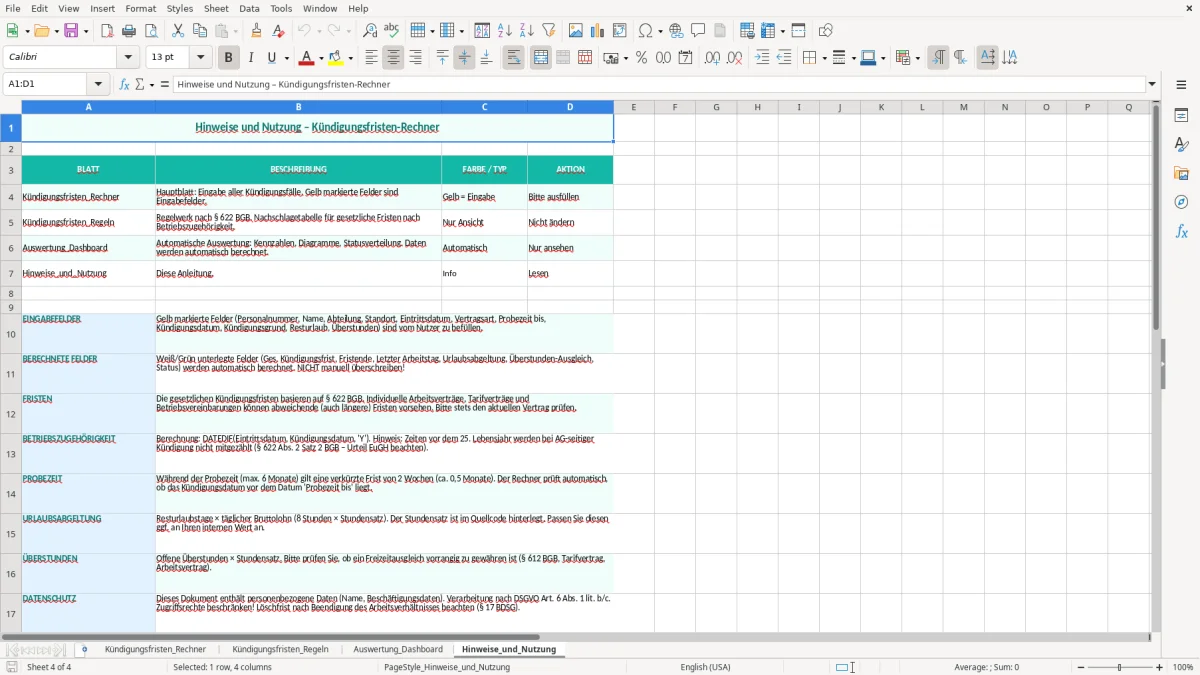Switch to Auswertung_Dashboard sheet tab

[397, 649]
